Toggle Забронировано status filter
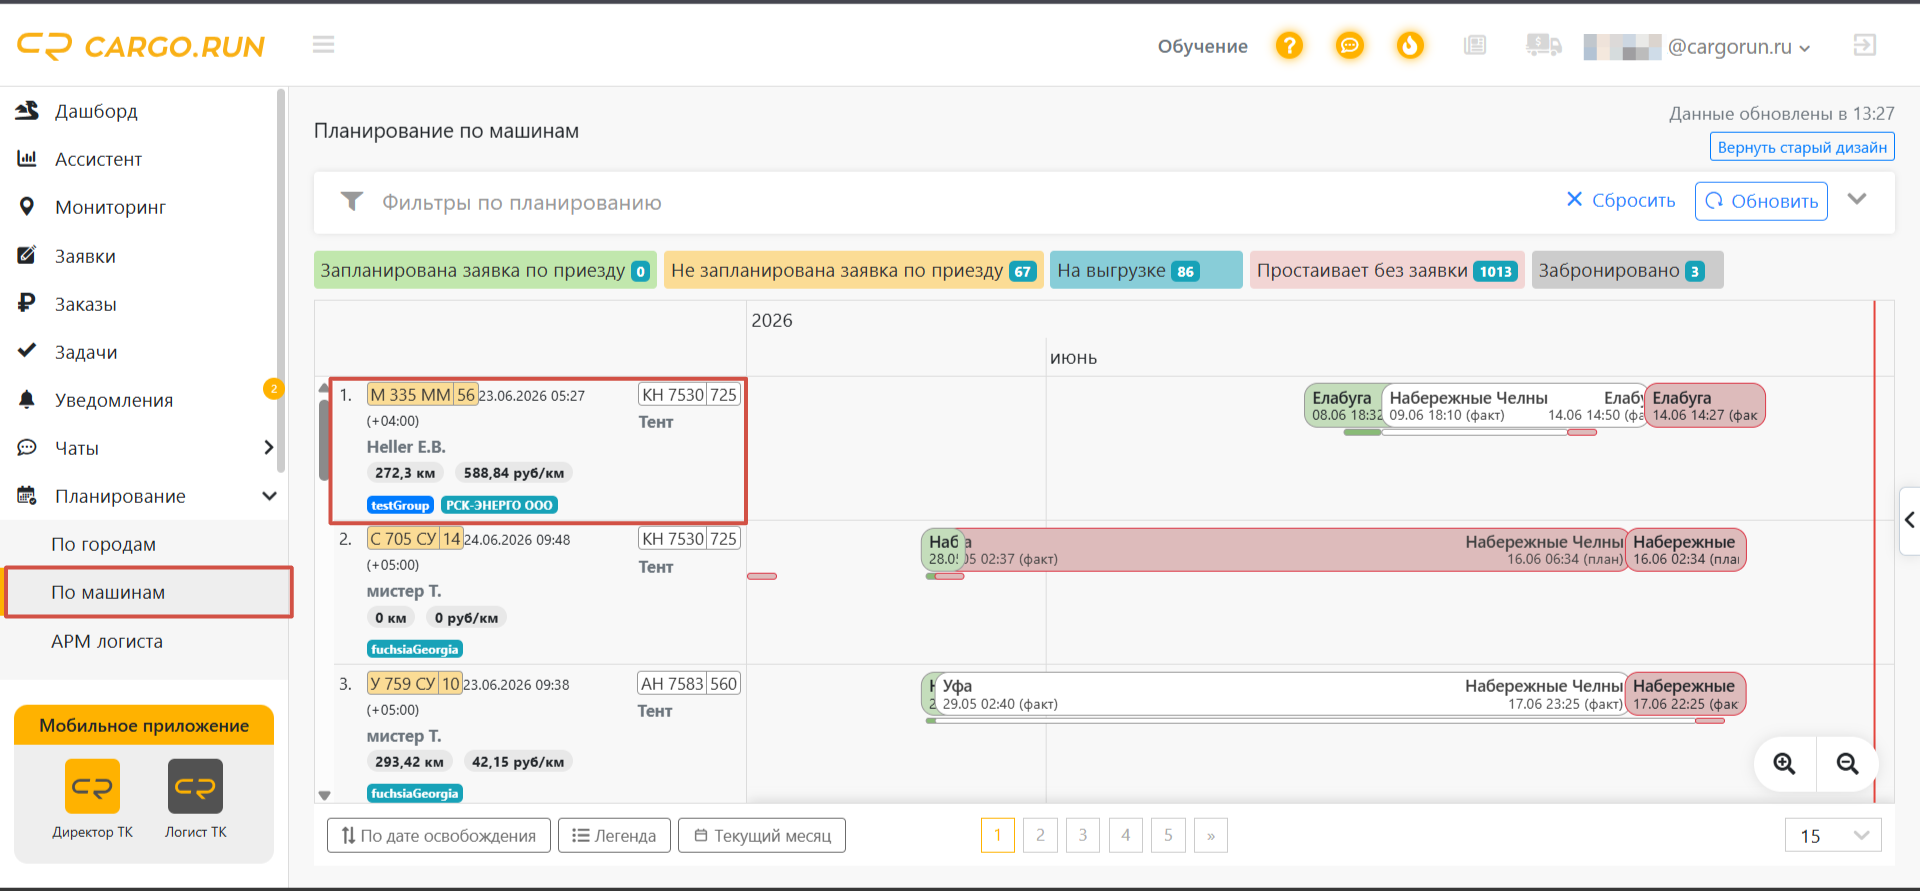This screenshot has width=1920, height=891. [x=1627, y=270]
